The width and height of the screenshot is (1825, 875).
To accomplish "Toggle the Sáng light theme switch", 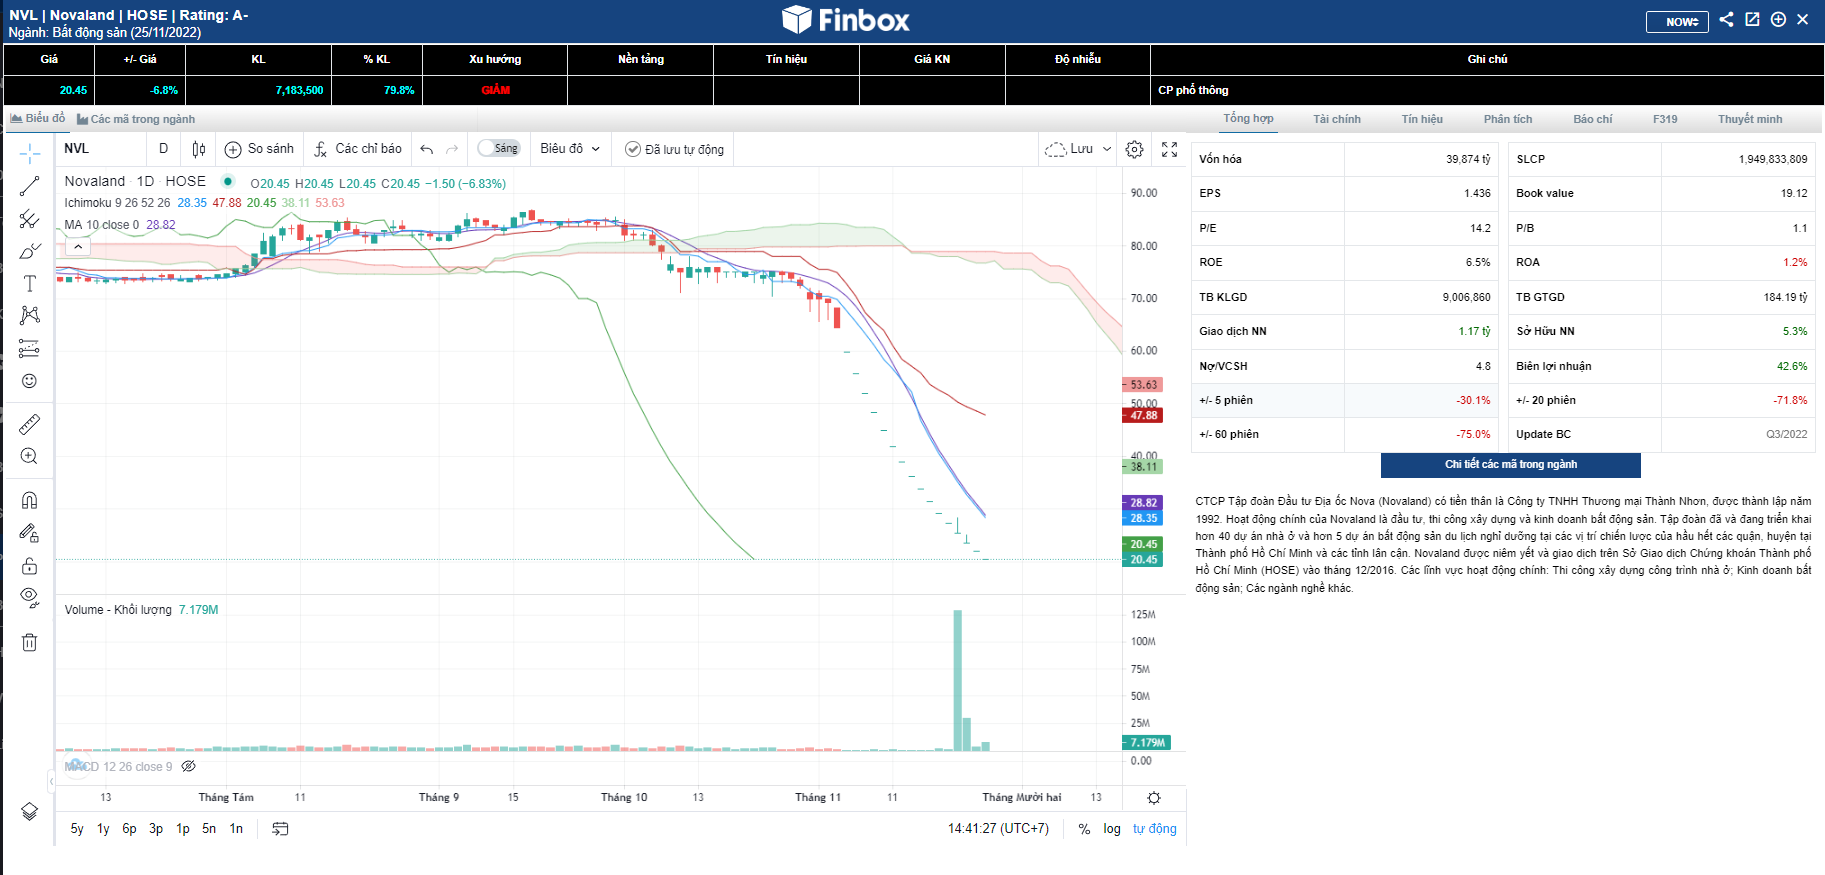I will pos(499,148).
